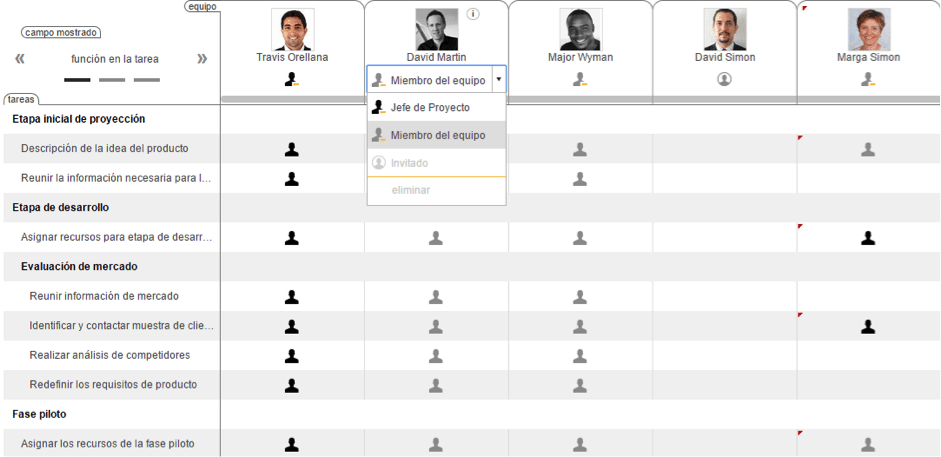Viewport: 941px width, 457px height.
Task: Select the first page indicator under función en la tarea
Action: pos(77,79)
